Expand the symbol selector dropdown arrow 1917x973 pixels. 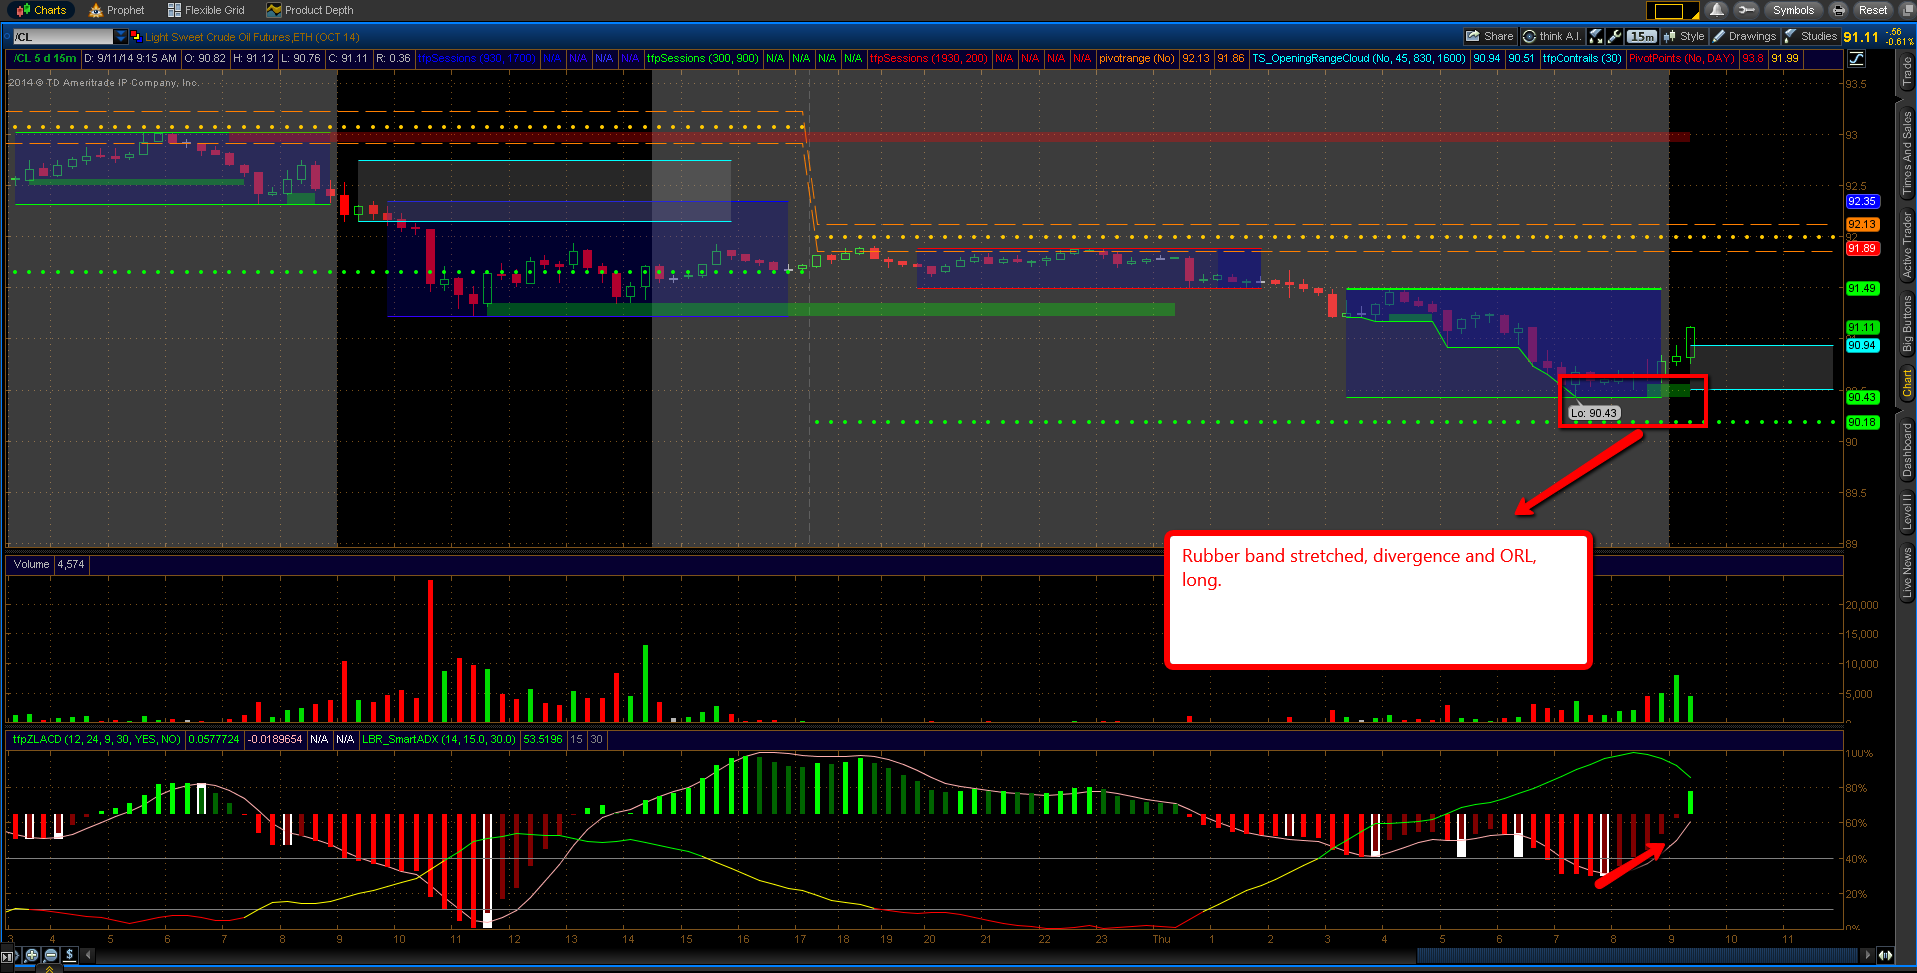click(121, 37)
